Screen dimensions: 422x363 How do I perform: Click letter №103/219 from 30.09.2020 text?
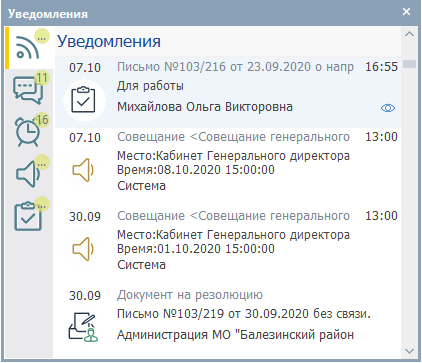(x=244, y=314)
